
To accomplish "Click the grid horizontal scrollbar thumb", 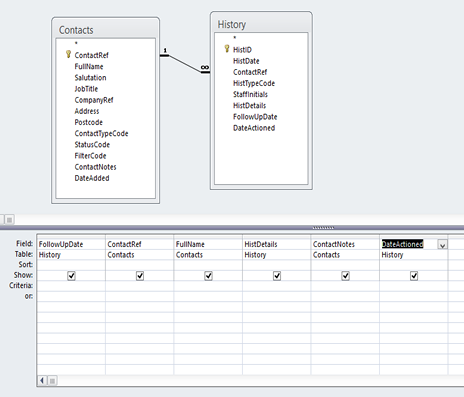I will point(52,380).
